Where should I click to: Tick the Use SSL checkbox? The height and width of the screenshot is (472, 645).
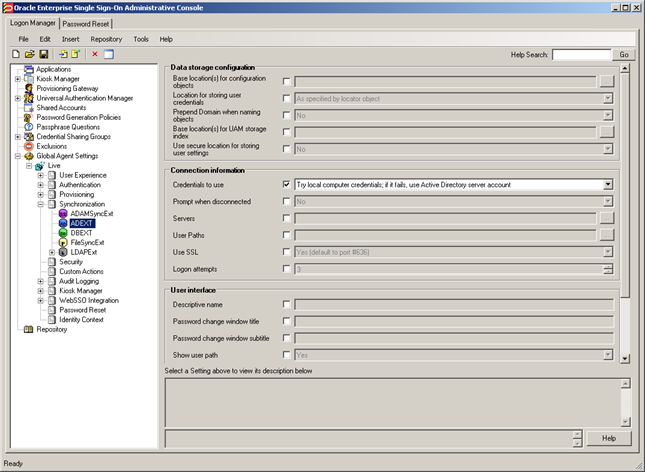[x=287, y=252]
